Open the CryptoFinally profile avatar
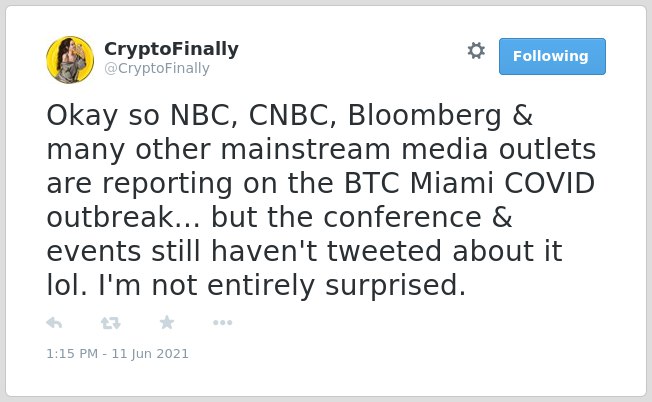The width and height of the screenshot is (652, 402). pos(70,60)
